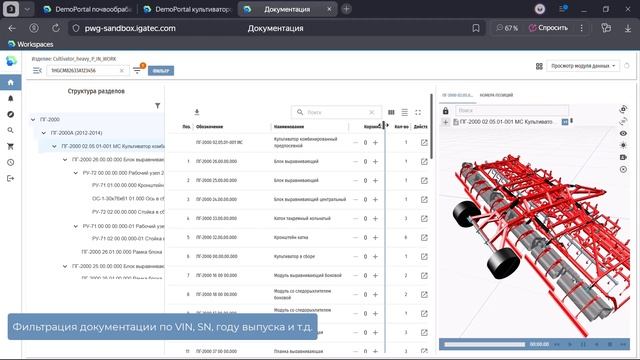Image resolution: width=640 pixels, height=360 pixels.
Task: Click the parts table search field
Action: click(335, 112)
